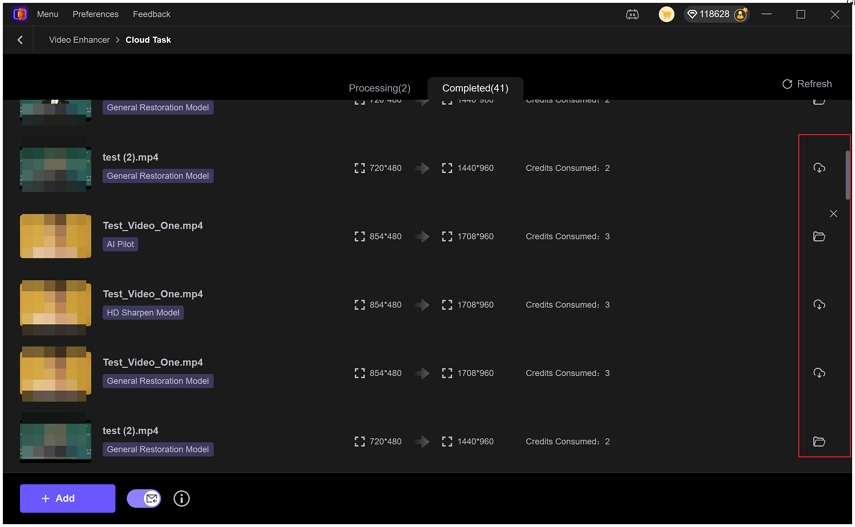Select the Completed(41) tab
855x527 pixels.
pyautogui.click(x=475, y=88)
